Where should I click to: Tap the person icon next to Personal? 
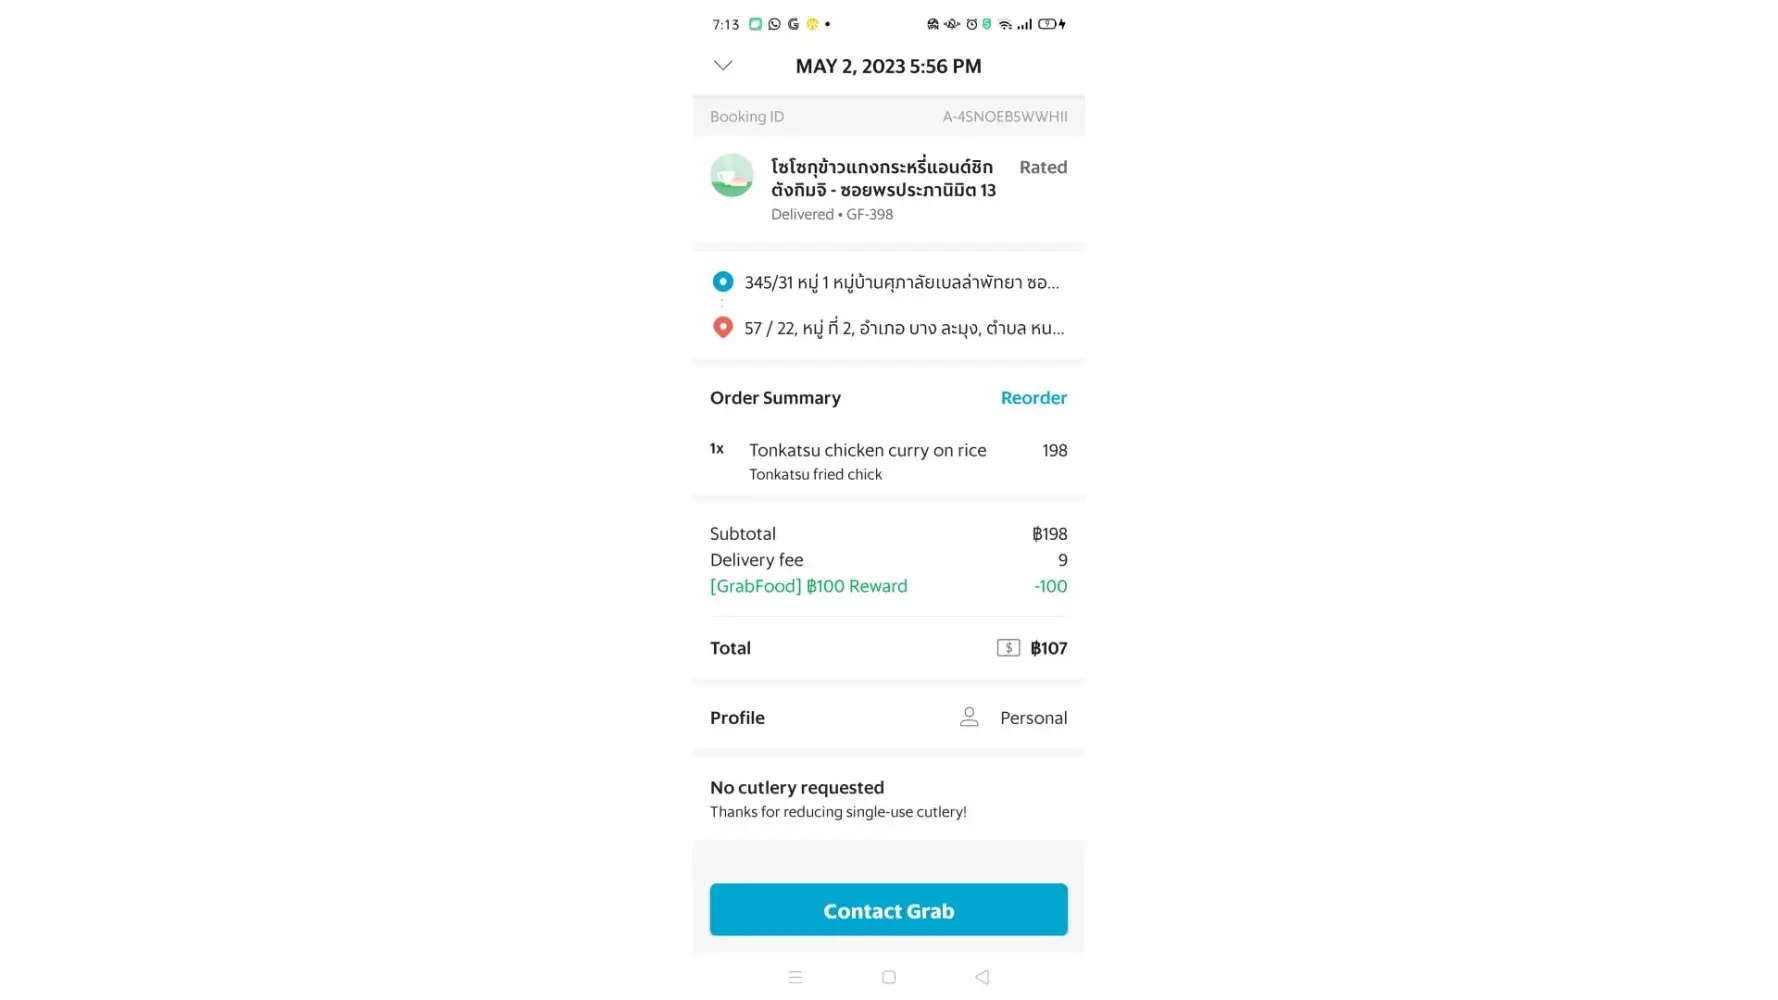tap(968, 717)
